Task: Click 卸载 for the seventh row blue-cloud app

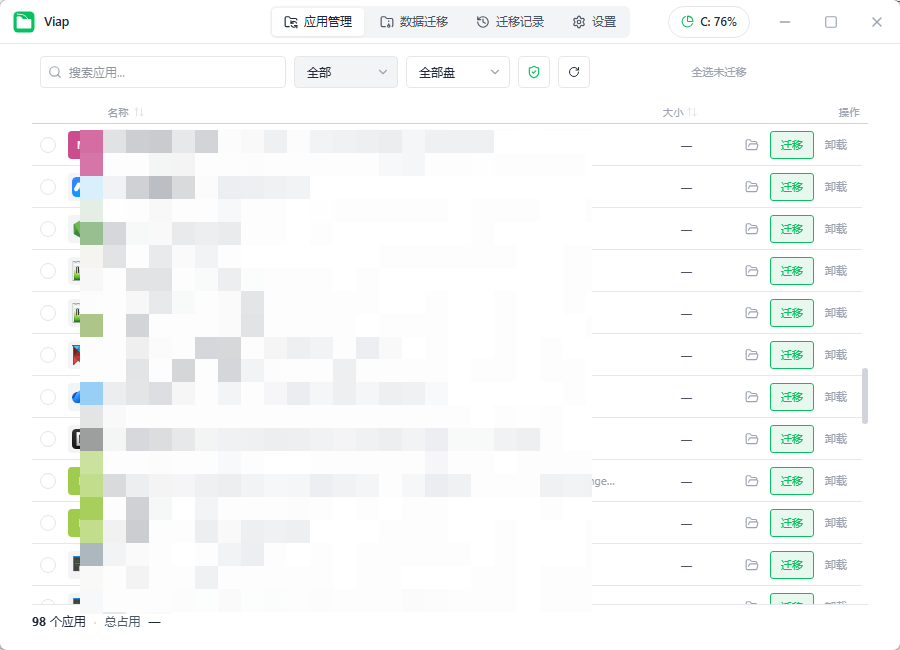Action: click(x=836, y=397)
